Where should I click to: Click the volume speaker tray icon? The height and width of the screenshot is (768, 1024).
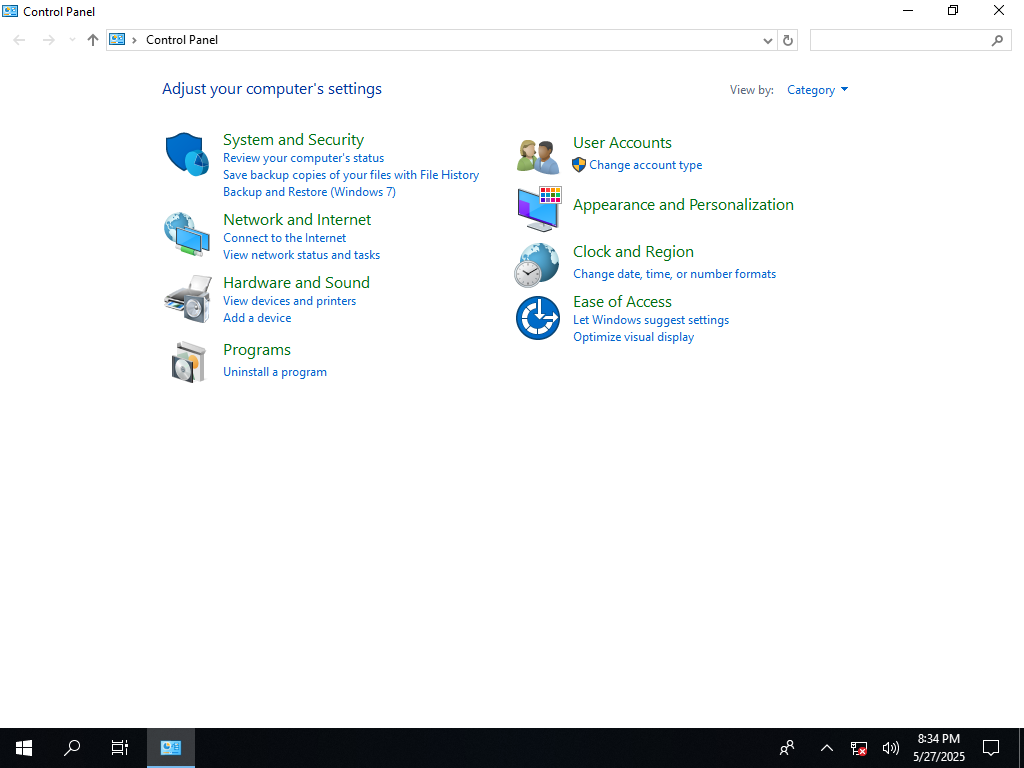(890, 748)
